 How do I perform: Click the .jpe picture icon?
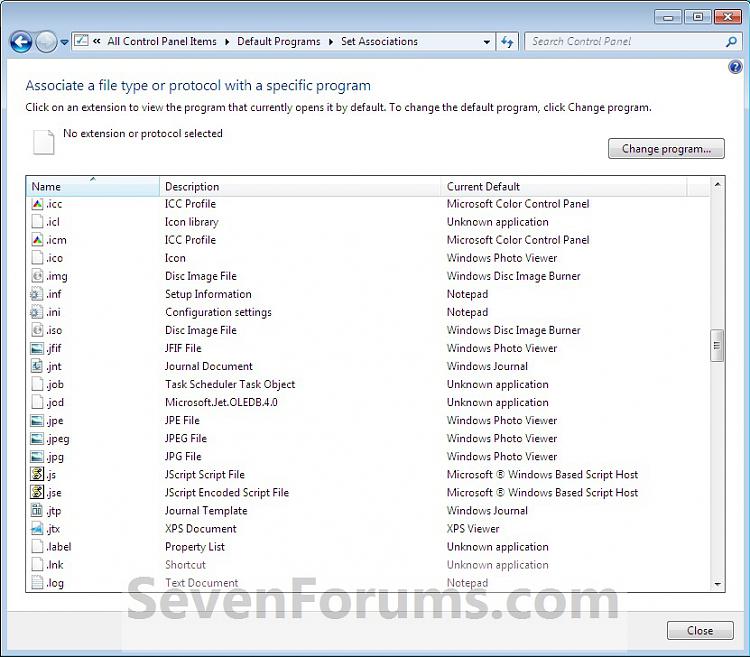tap(37, 421)
